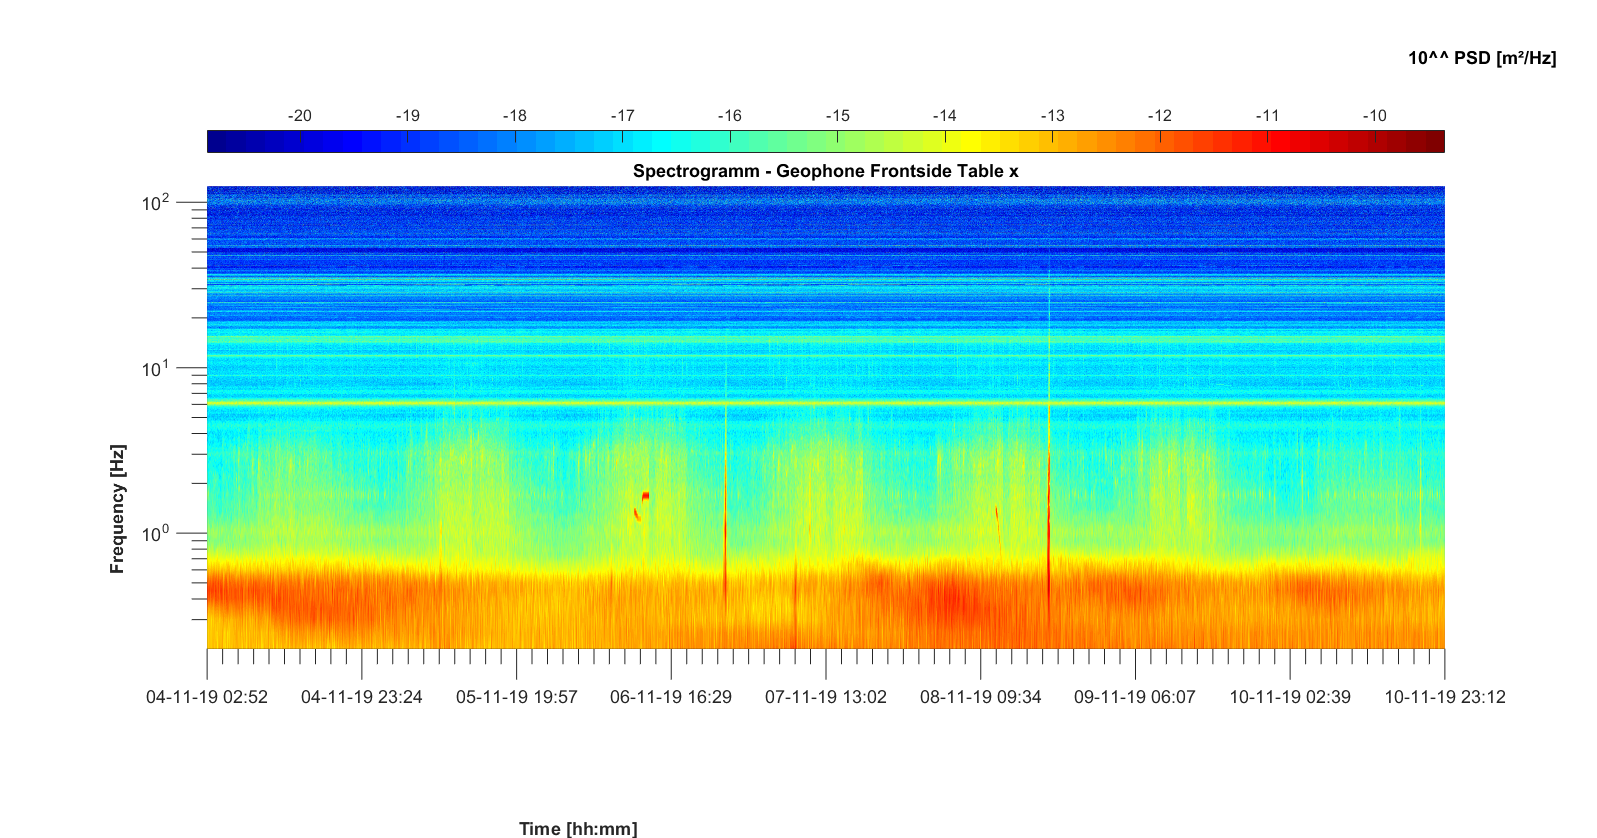
Task: Click the colorbar tick label -11
Action: (1267, 116)
